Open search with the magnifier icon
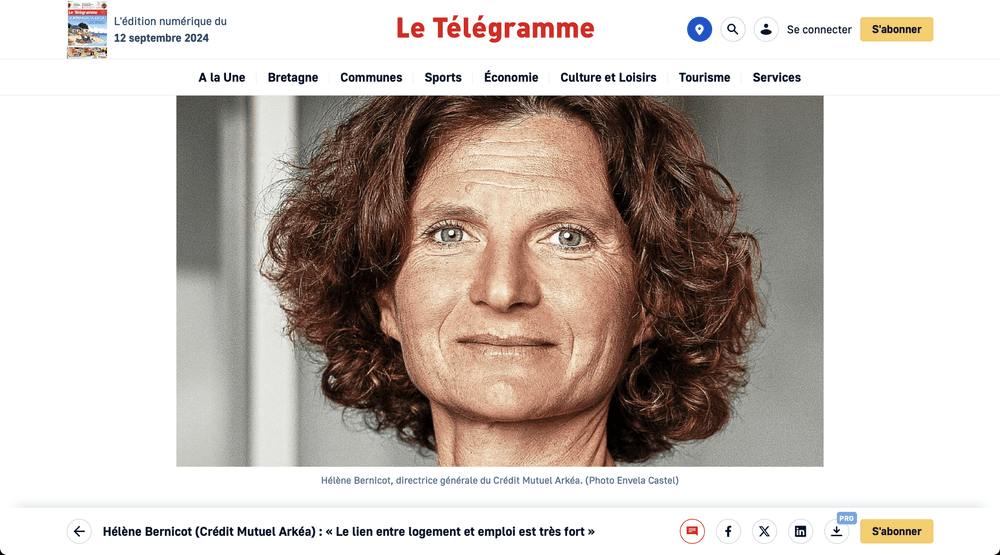The image size is (1000, 555). point(733,29)
